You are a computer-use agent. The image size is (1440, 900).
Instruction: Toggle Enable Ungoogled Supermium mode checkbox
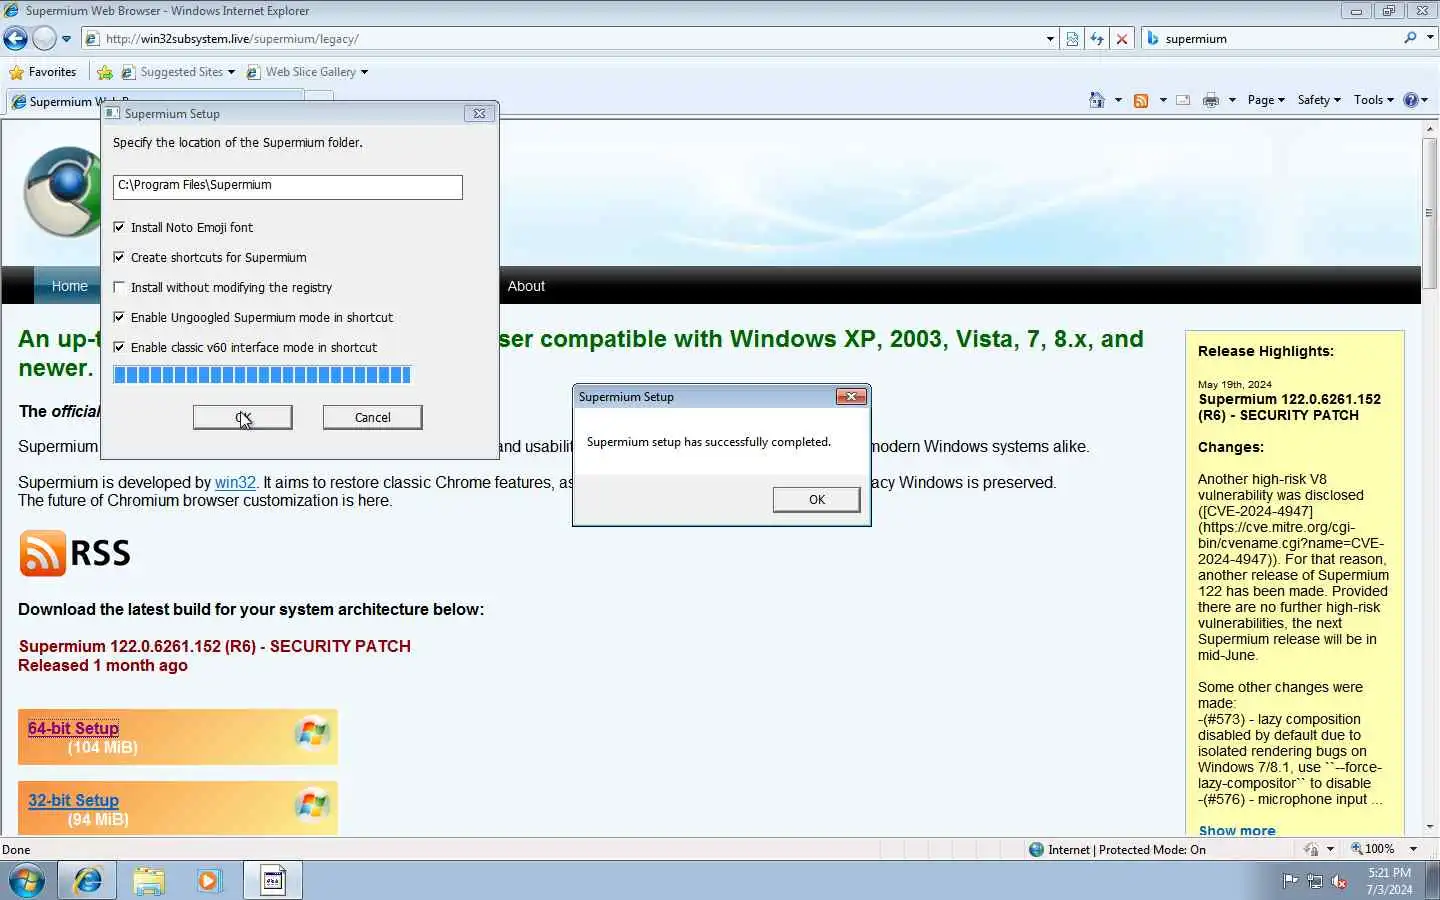119,317
